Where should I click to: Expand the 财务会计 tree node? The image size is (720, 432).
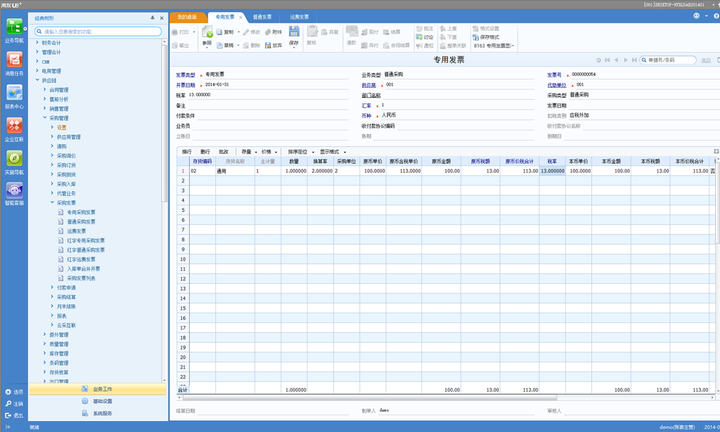tap(39, 44)
